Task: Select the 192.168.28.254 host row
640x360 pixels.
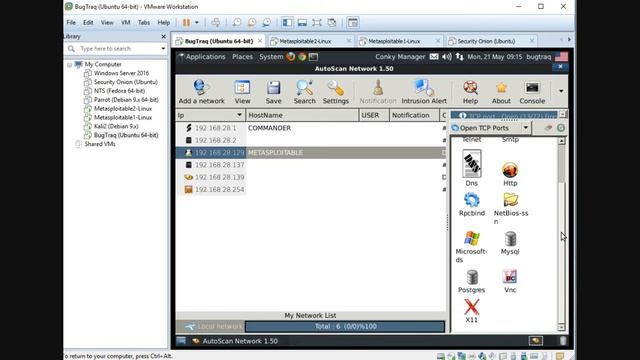Action: click(x=311, y=189)
